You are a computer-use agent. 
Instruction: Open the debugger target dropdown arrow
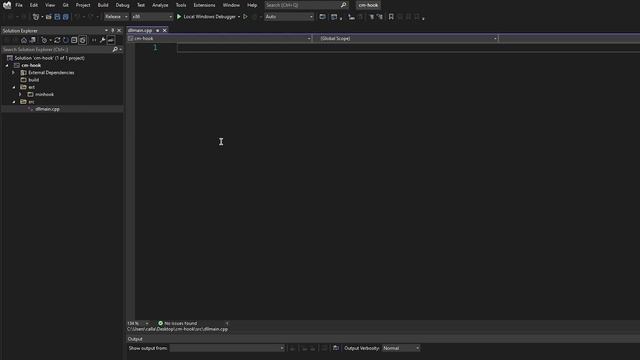[239, 17]
